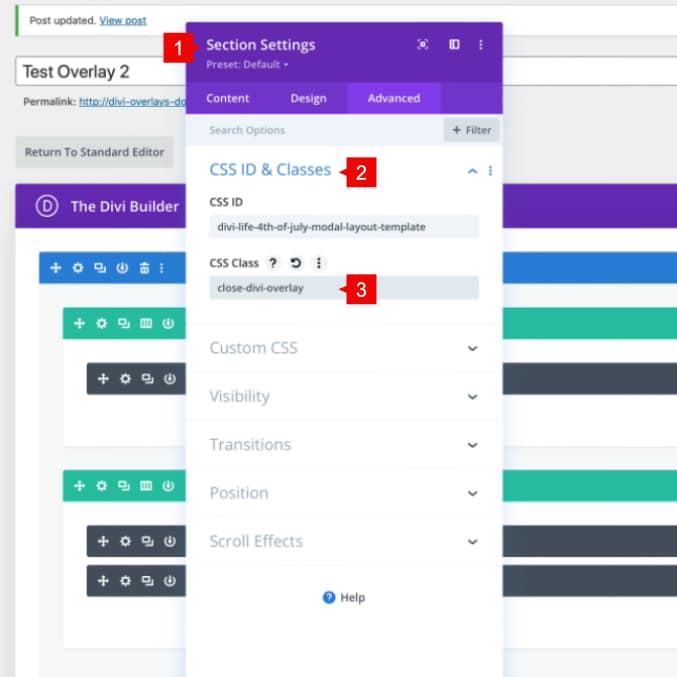Disable the first green row with power icon
677x677 pixels.
click(x=168, y=323)
